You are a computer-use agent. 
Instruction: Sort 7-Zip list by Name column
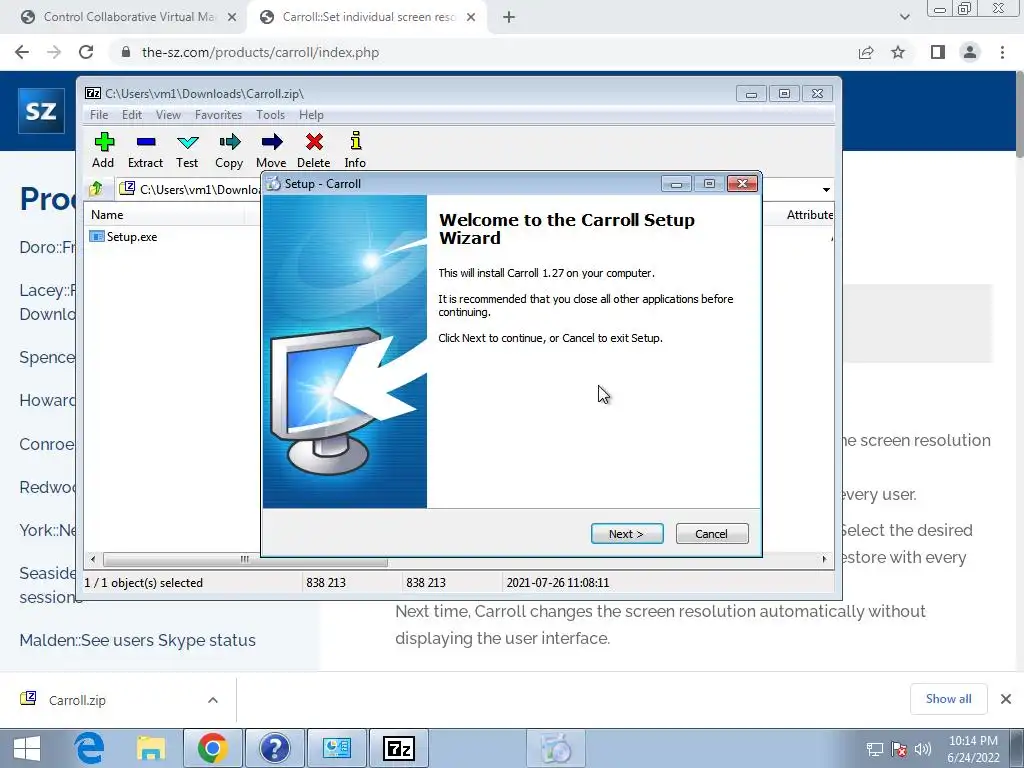click(x=107, y=215)
